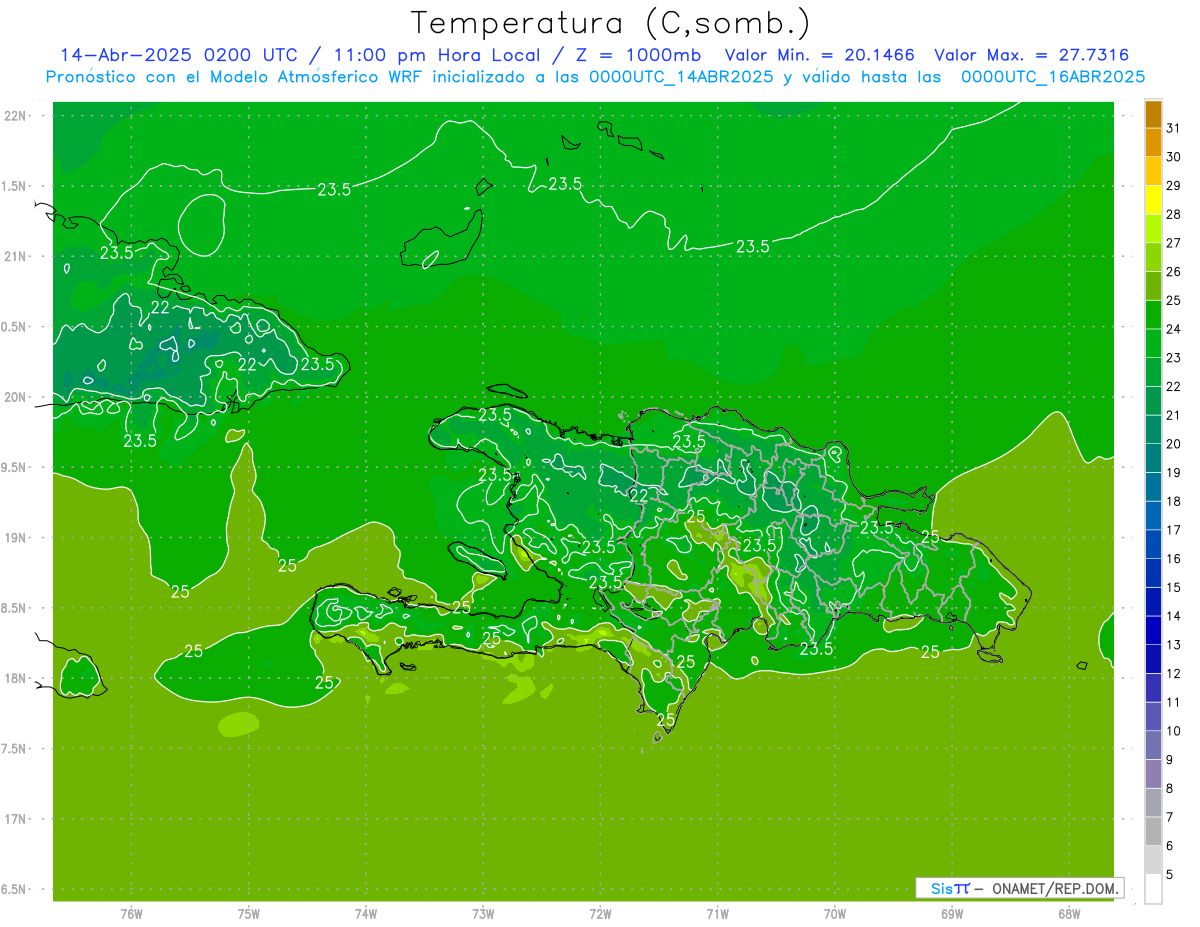Click the "0000UTC_14ABR2025" initialization time
1200x927 pixels.
tap(681, 76)
